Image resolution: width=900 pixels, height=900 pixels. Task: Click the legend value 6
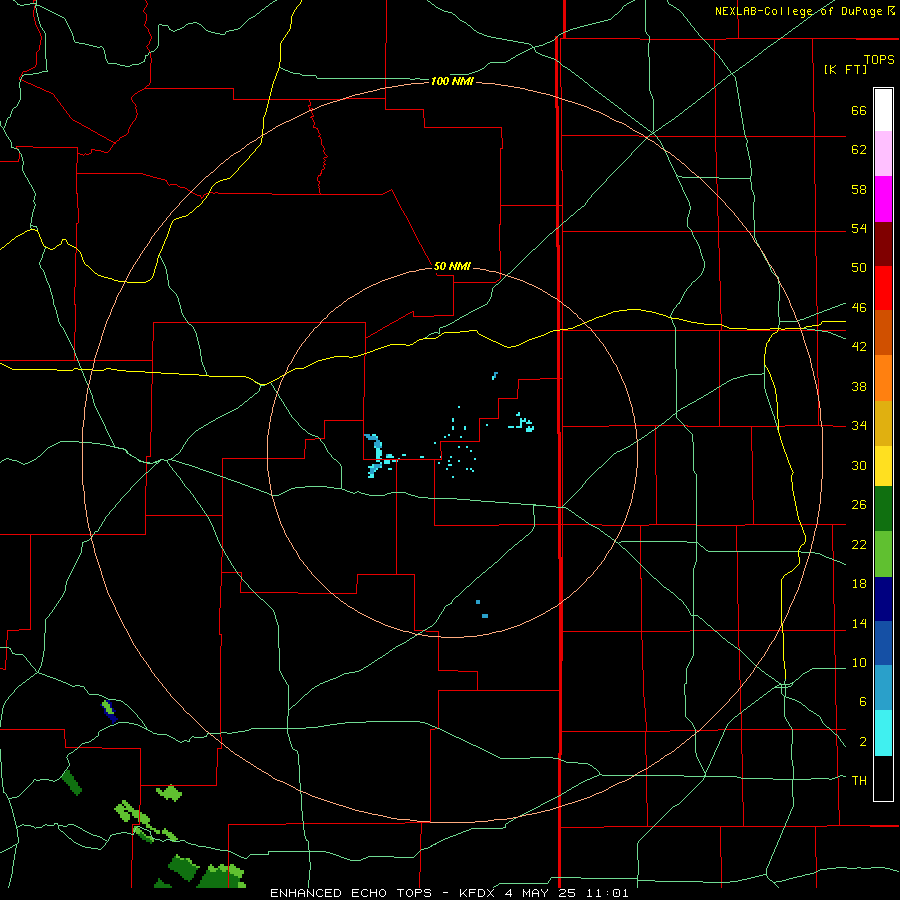tap(862, 701)
